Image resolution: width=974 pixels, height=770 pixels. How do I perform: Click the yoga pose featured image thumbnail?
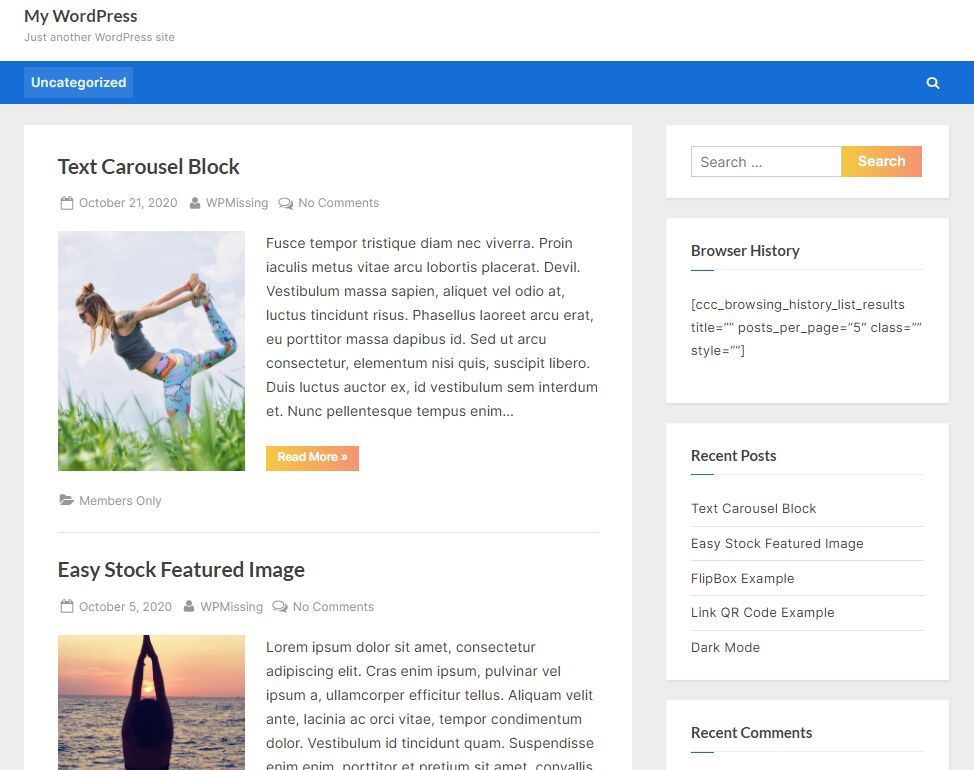151,350
